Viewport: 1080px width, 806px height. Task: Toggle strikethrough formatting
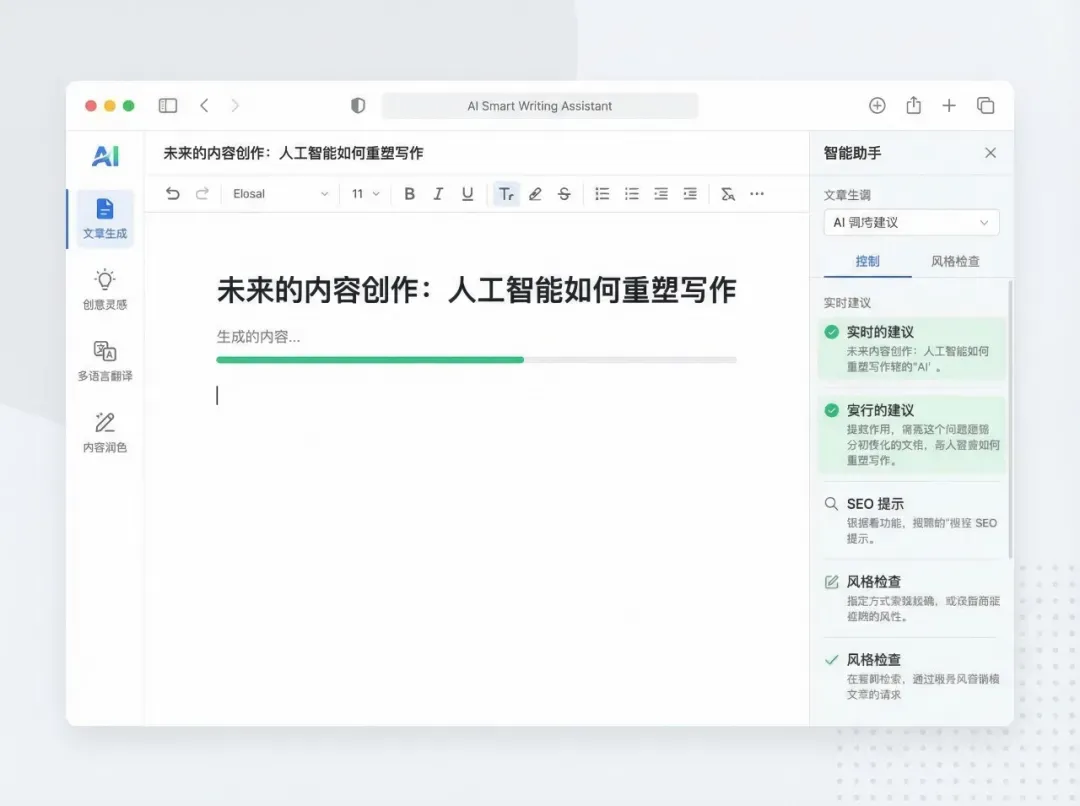(x=564, y=194)
